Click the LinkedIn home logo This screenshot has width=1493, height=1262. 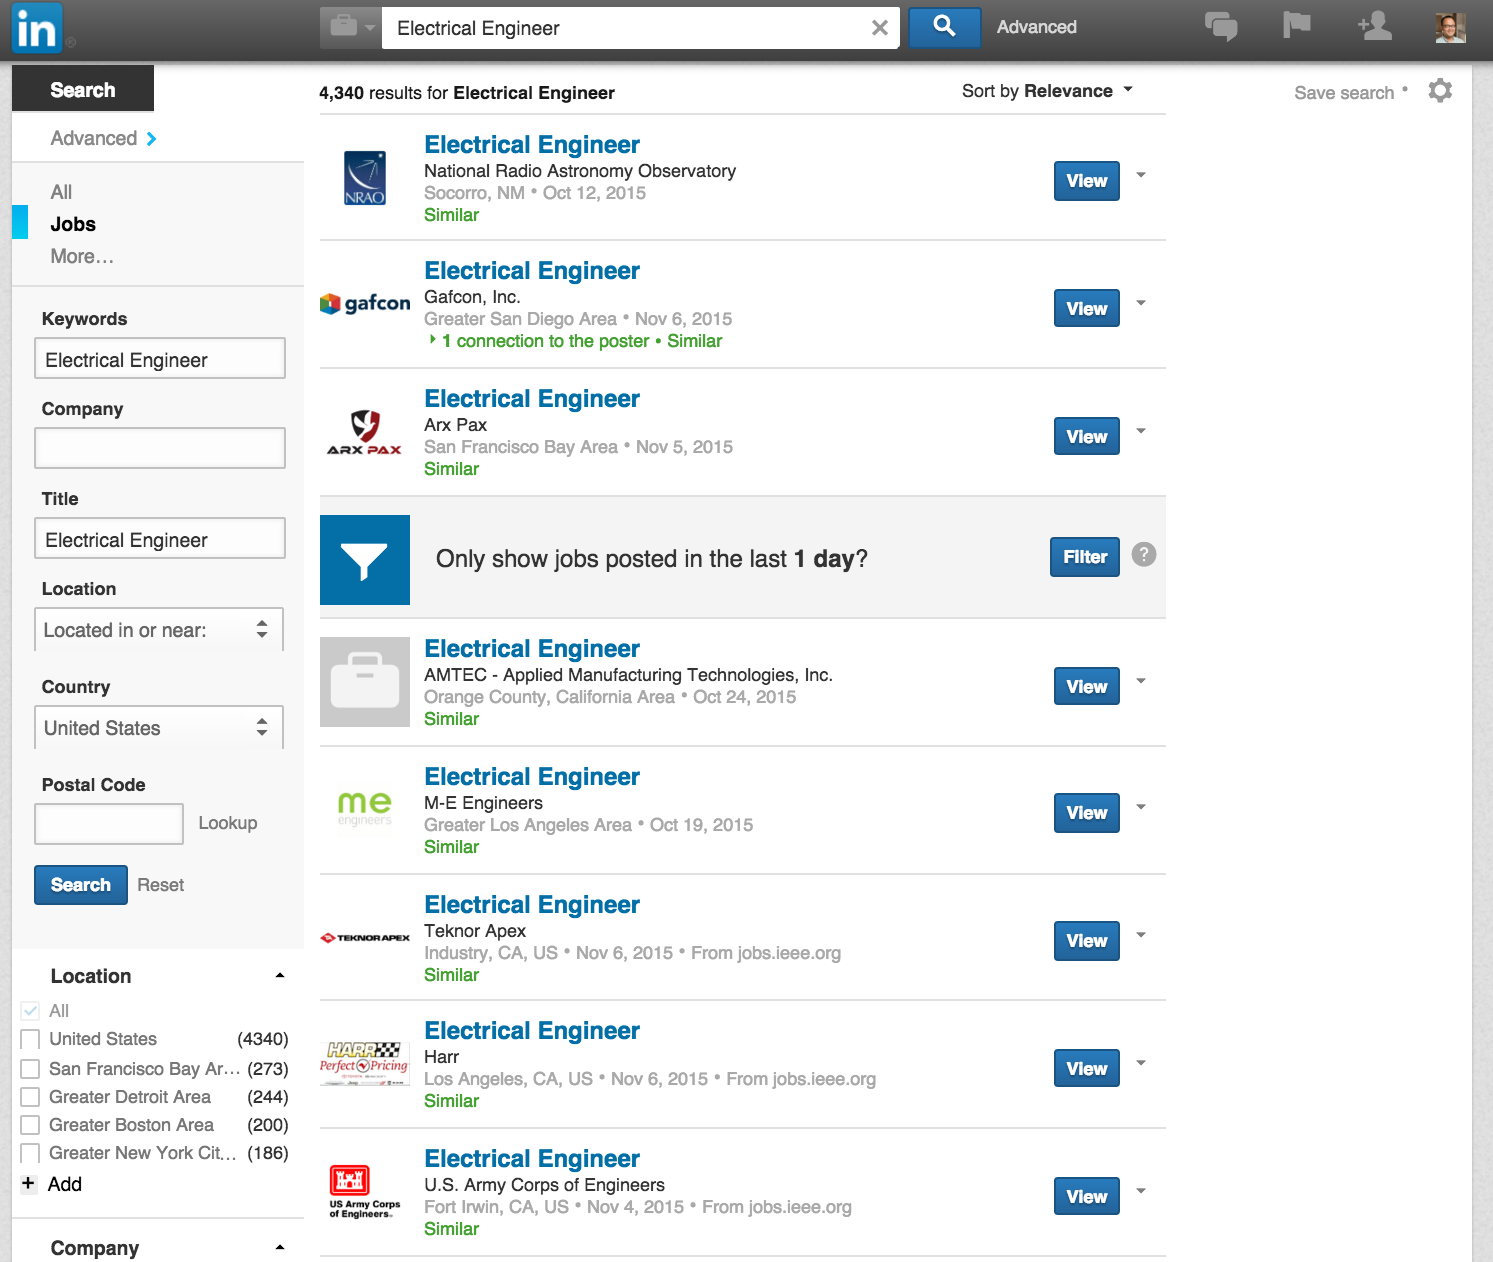click(37, 28)
